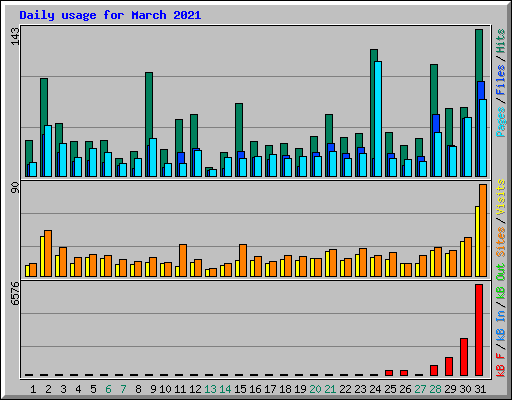Click the chart title "Daily usage for March 2021"
The width and height of the screenshot is (512, 400).
(x=110, y=15)
